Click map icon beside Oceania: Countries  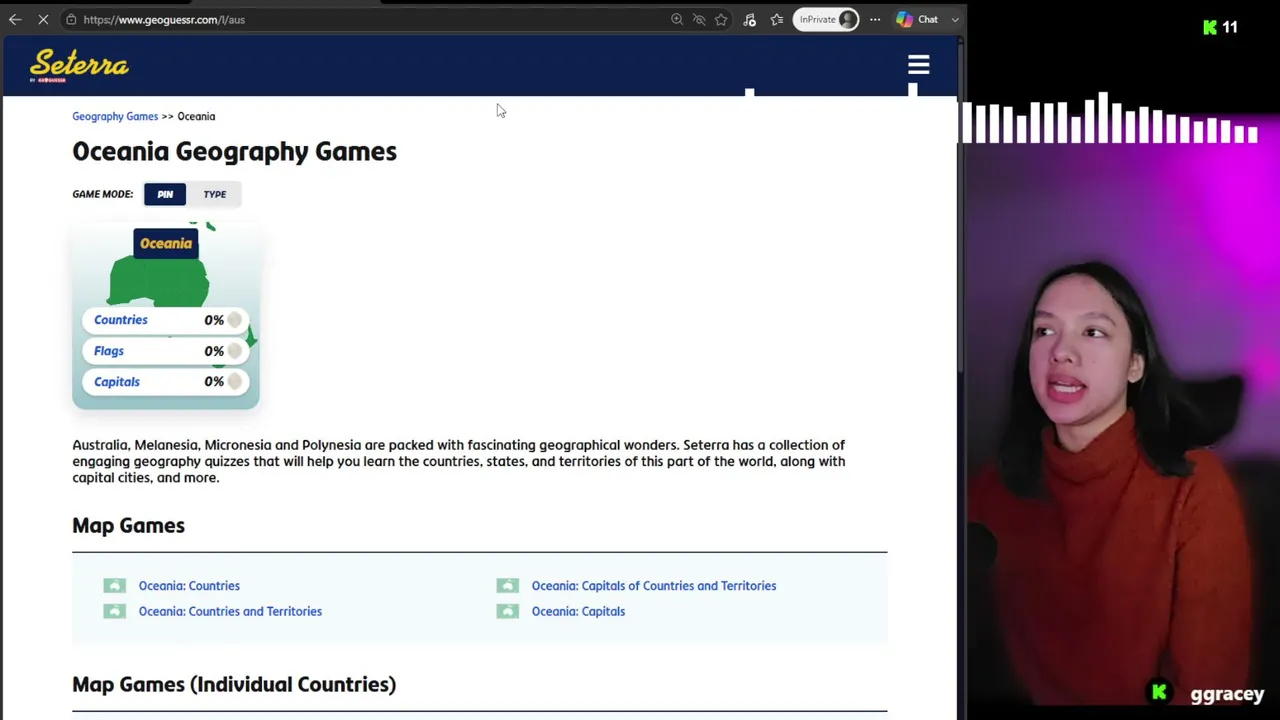[x=114, y=586]
